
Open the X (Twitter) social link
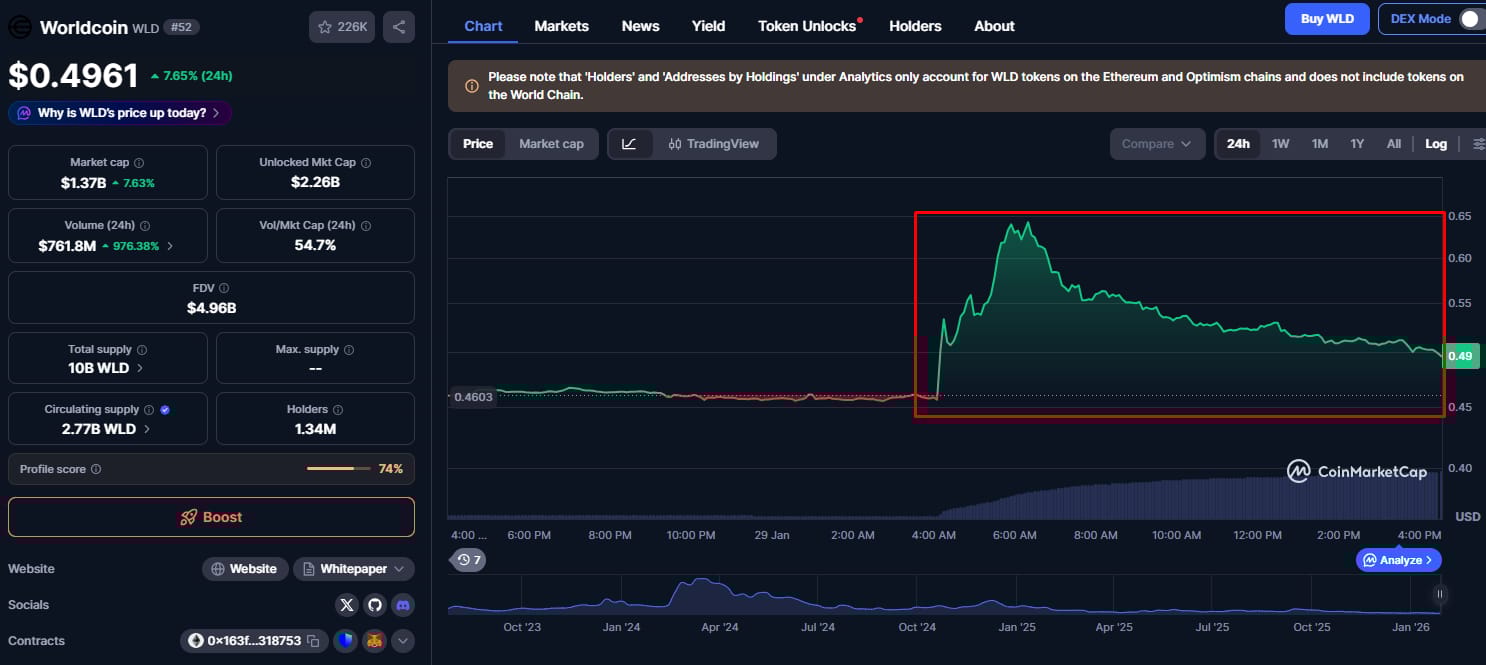347,605
